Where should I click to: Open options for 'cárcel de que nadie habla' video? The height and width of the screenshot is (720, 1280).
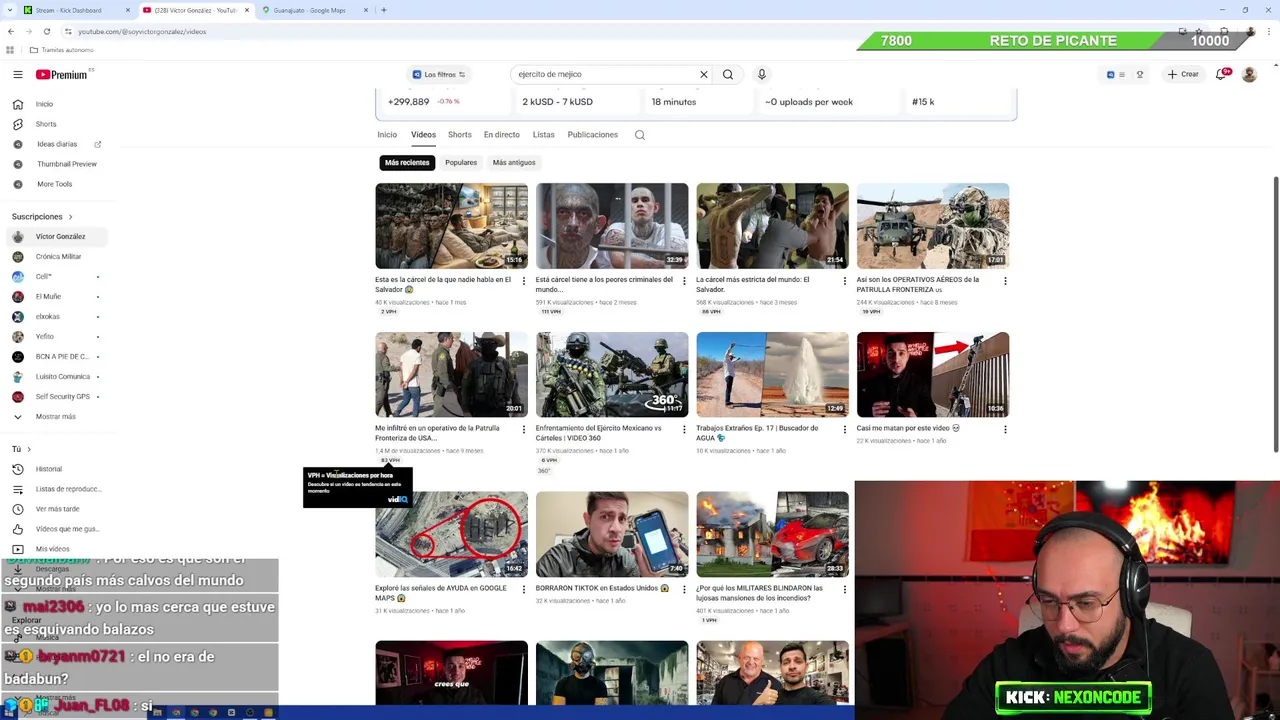[x=523, y=281]
